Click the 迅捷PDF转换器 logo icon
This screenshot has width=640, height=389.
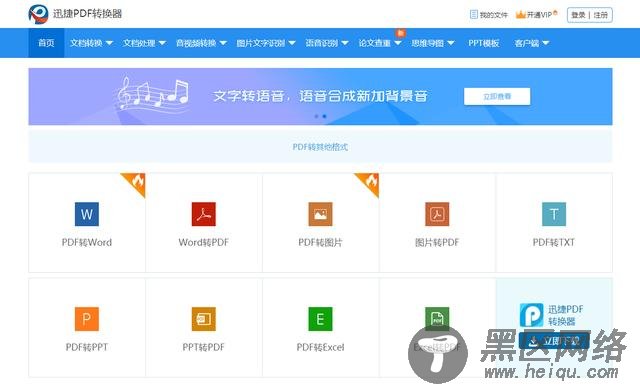tap(38, 14)
